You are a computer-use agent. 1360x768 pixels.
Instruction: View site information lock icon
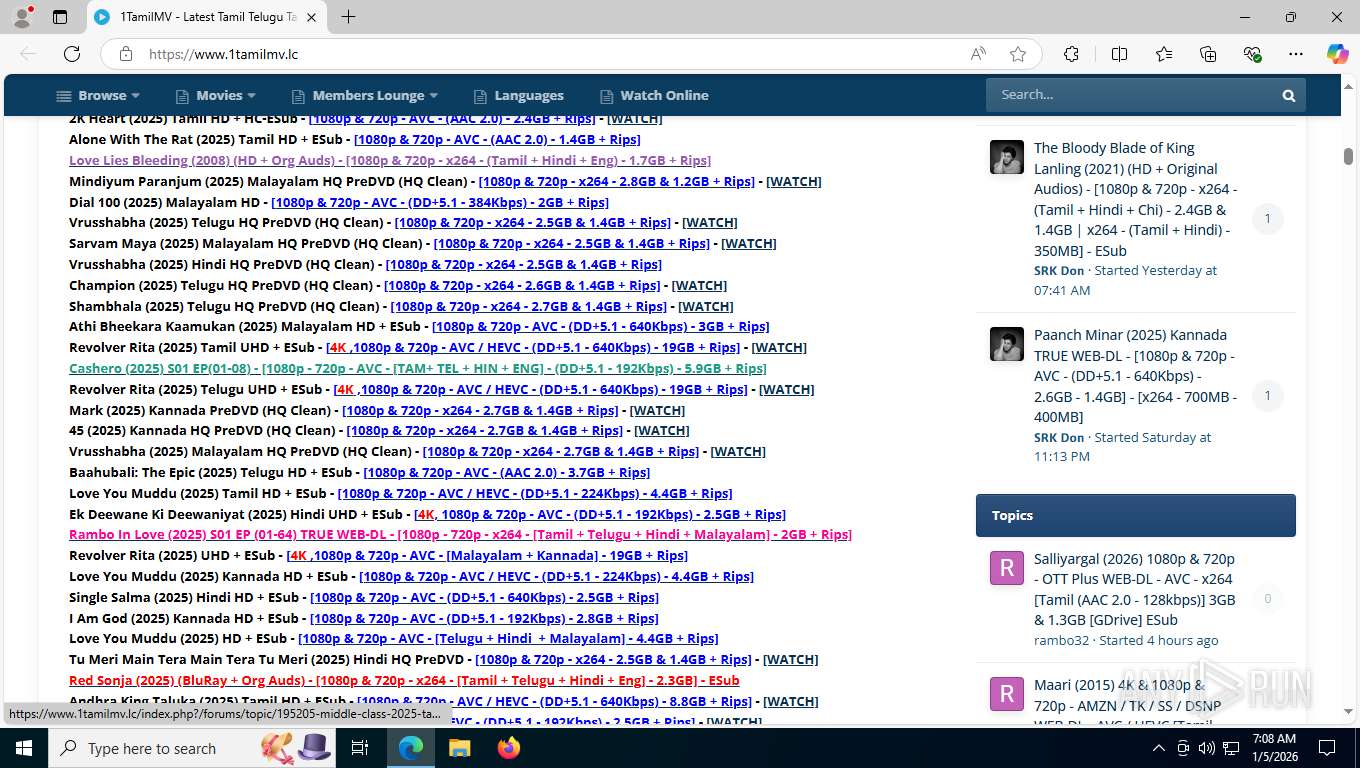pyautogui.click(x=124, y=54)
